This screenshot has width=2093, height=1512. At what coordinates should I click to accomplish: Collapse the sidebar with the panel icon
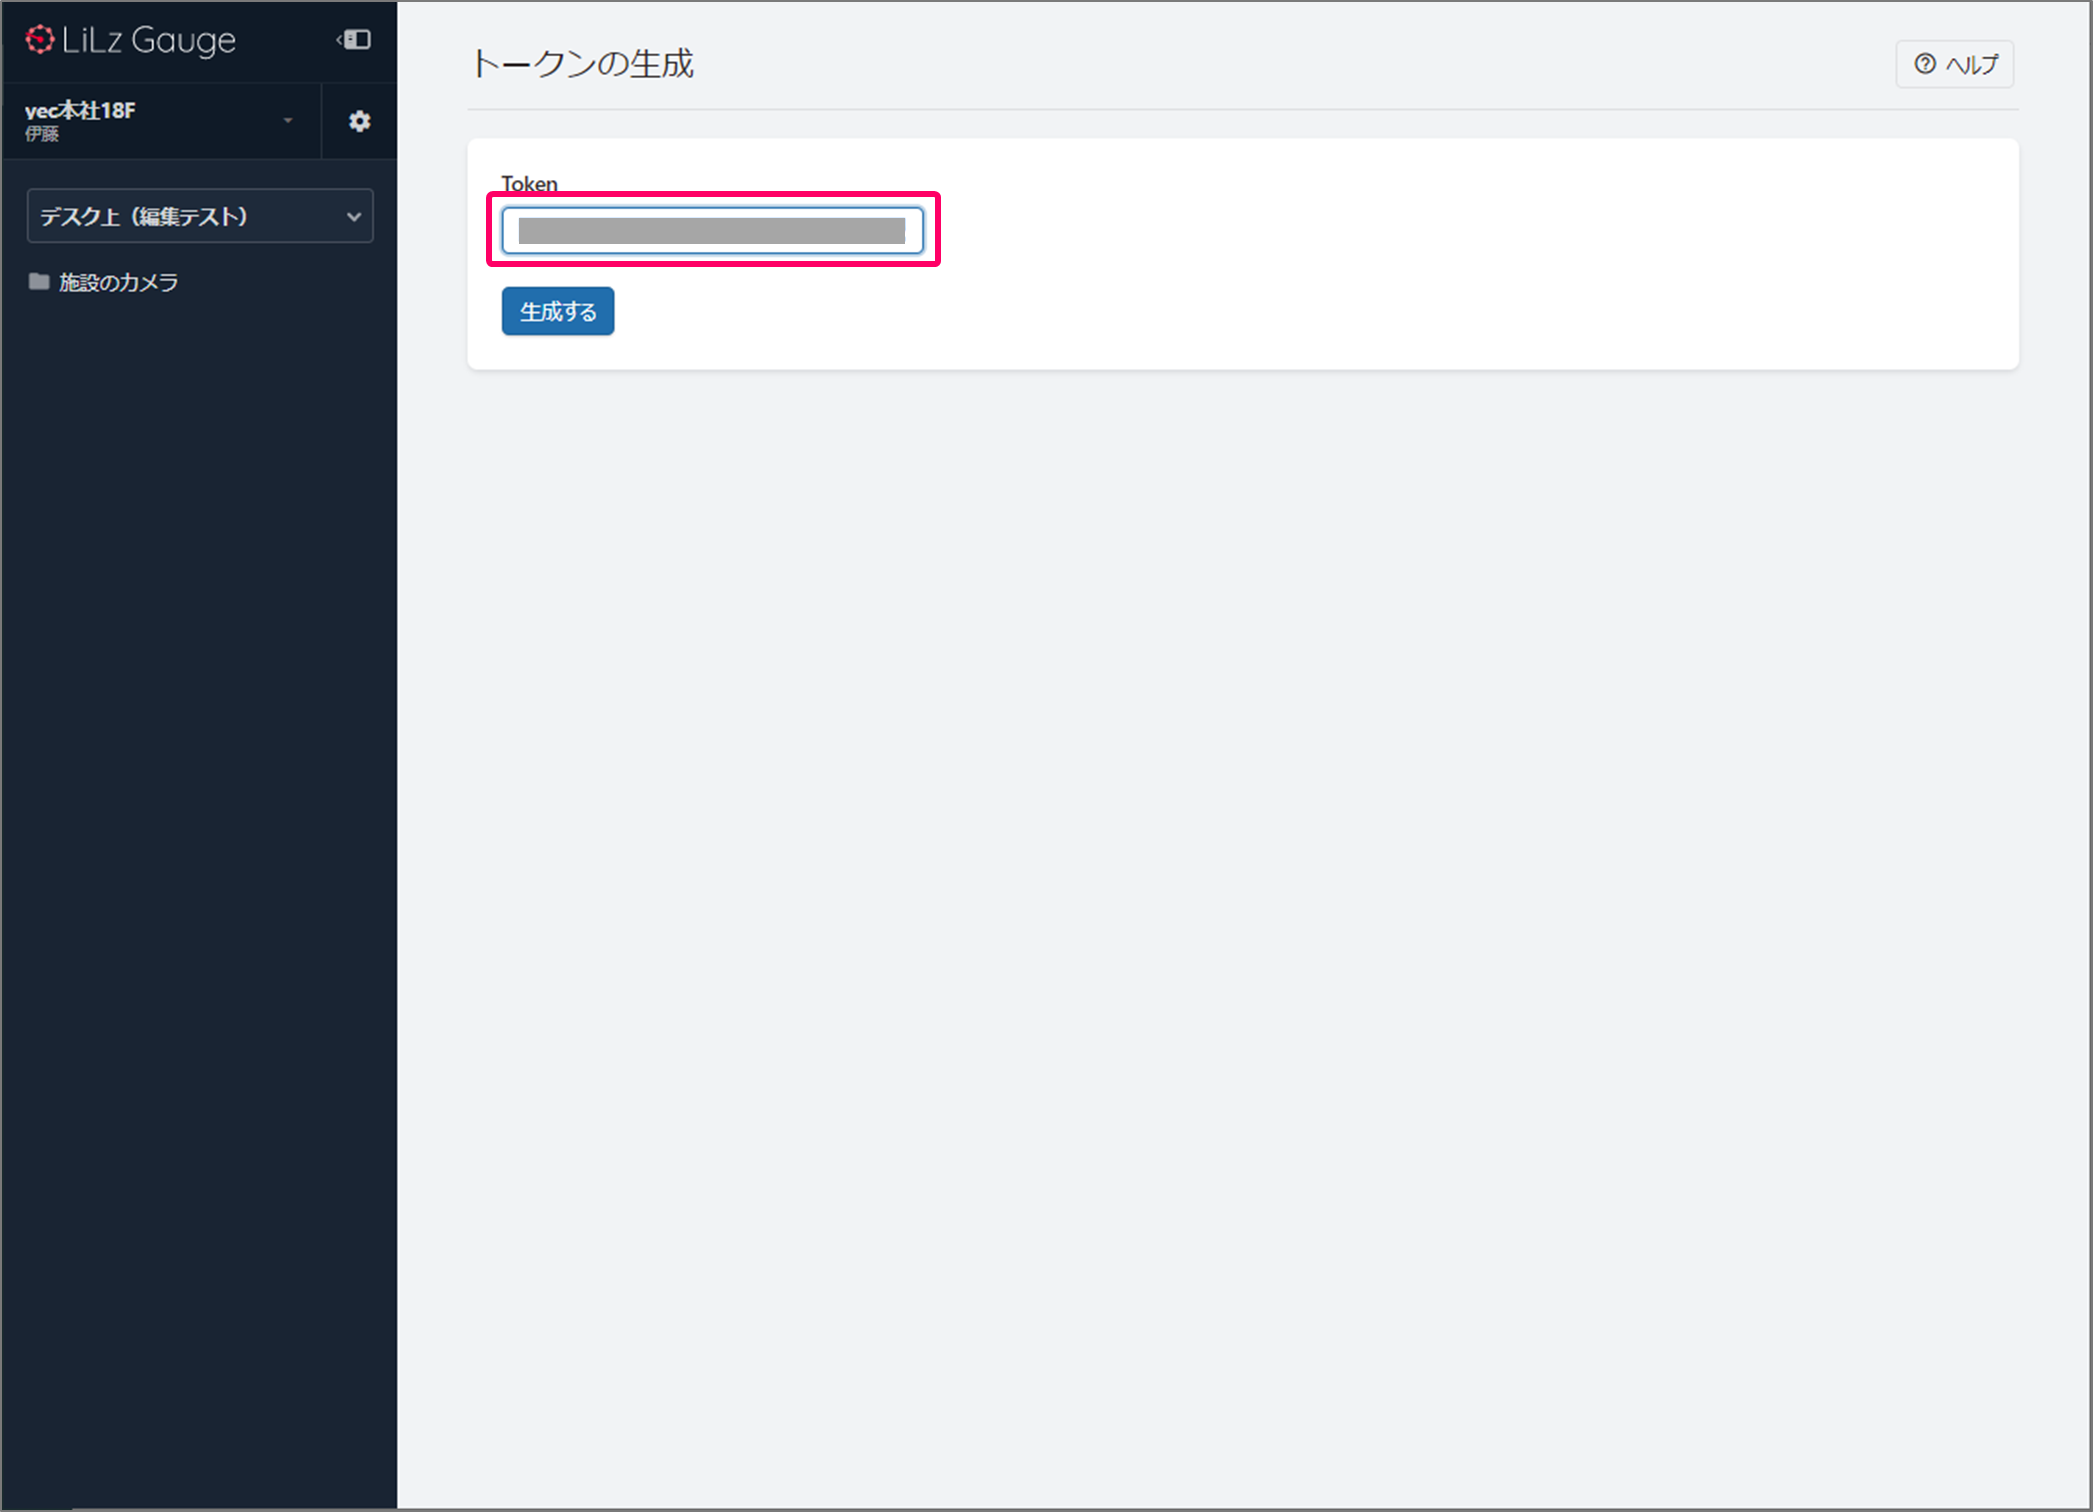coord(355,40)
